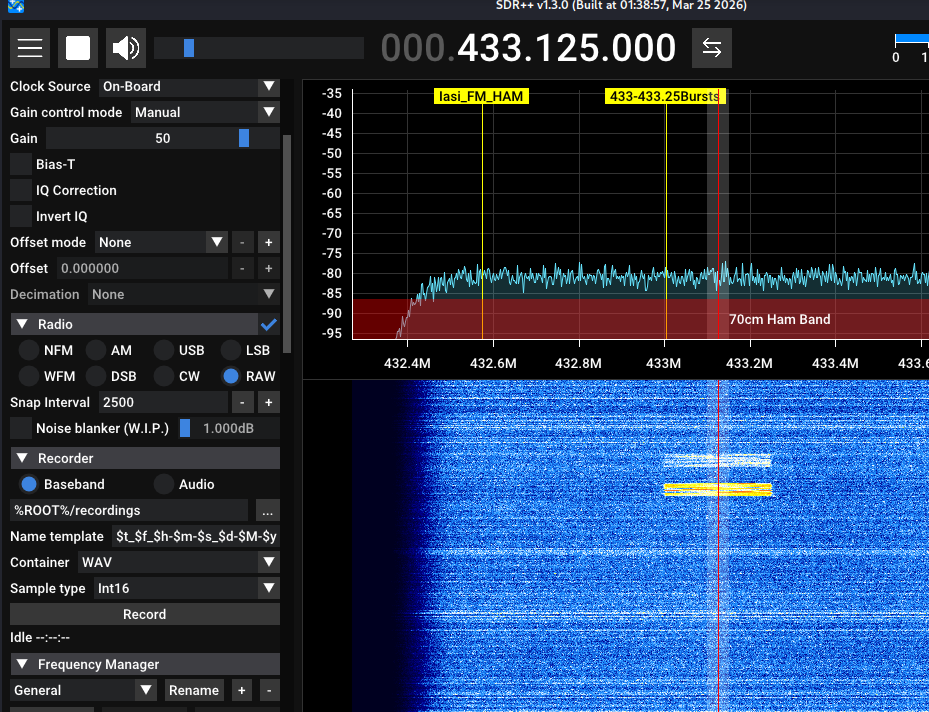Add new frequency list with plus
This screenshot has width=929, height=712.
[242, 691]
